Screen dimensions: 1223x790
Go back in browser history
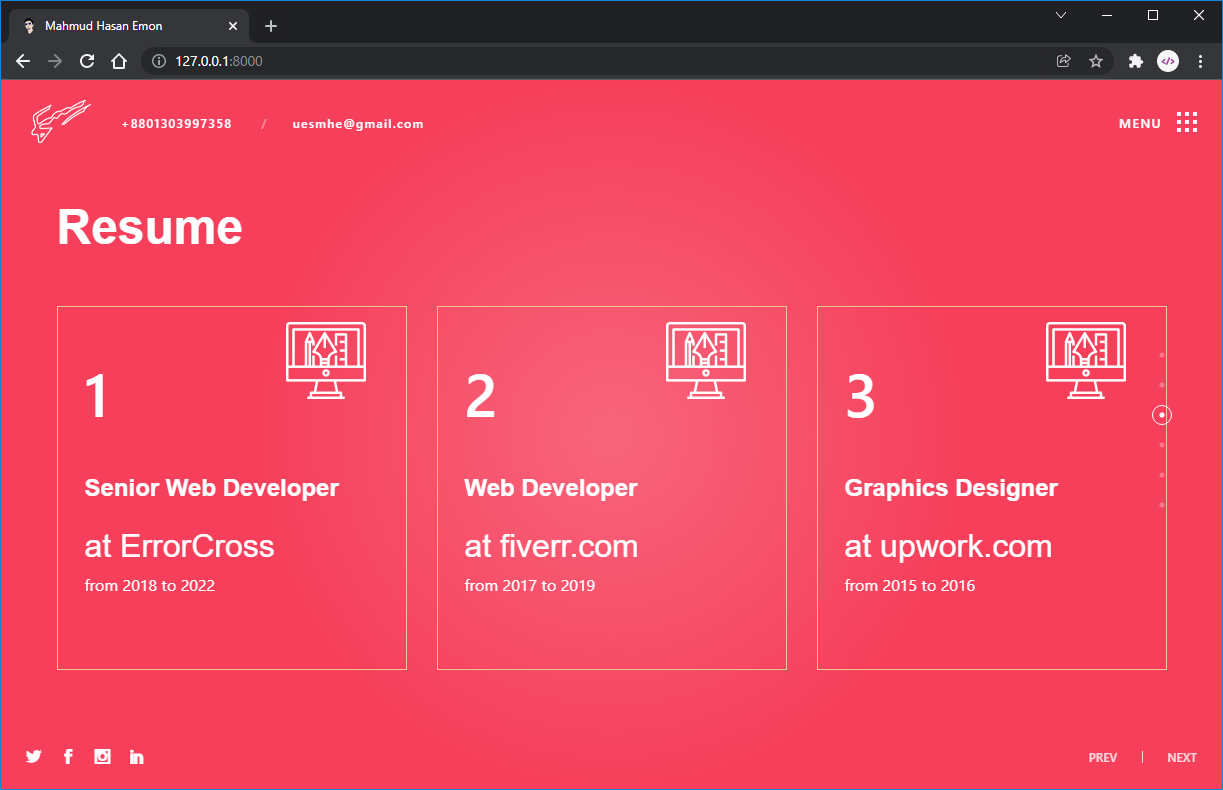23,61
